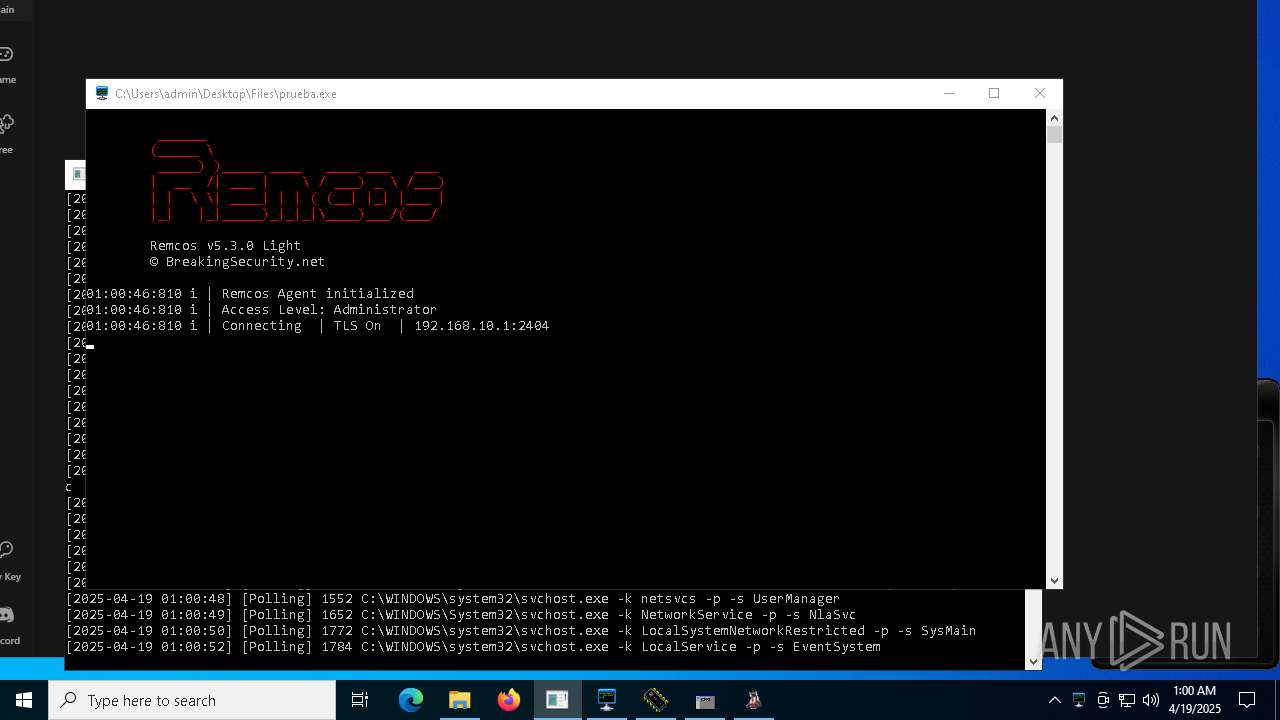Click the '192.168.10.1:2404' address
The height and width of the screenshot is (720, 1280).
click(x=481, y=325)
